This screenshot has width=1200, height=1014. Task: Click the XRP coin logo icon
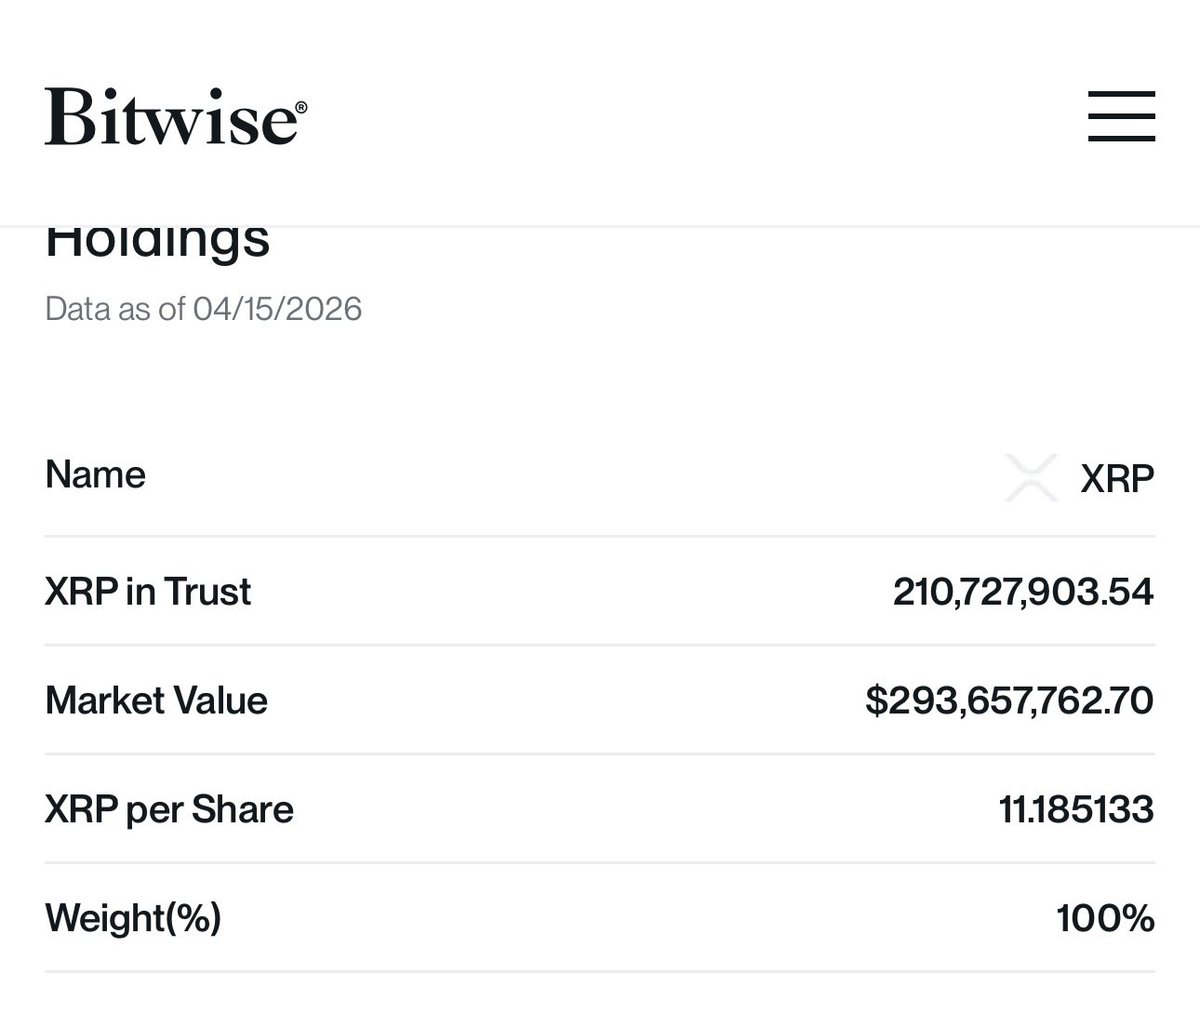[x=1031, y=477]
